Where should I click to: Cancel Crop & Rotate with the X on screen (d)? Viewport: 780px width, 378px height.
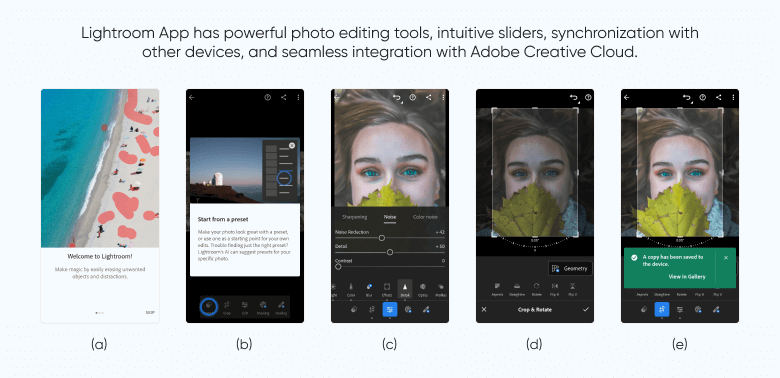pos(484,309)
